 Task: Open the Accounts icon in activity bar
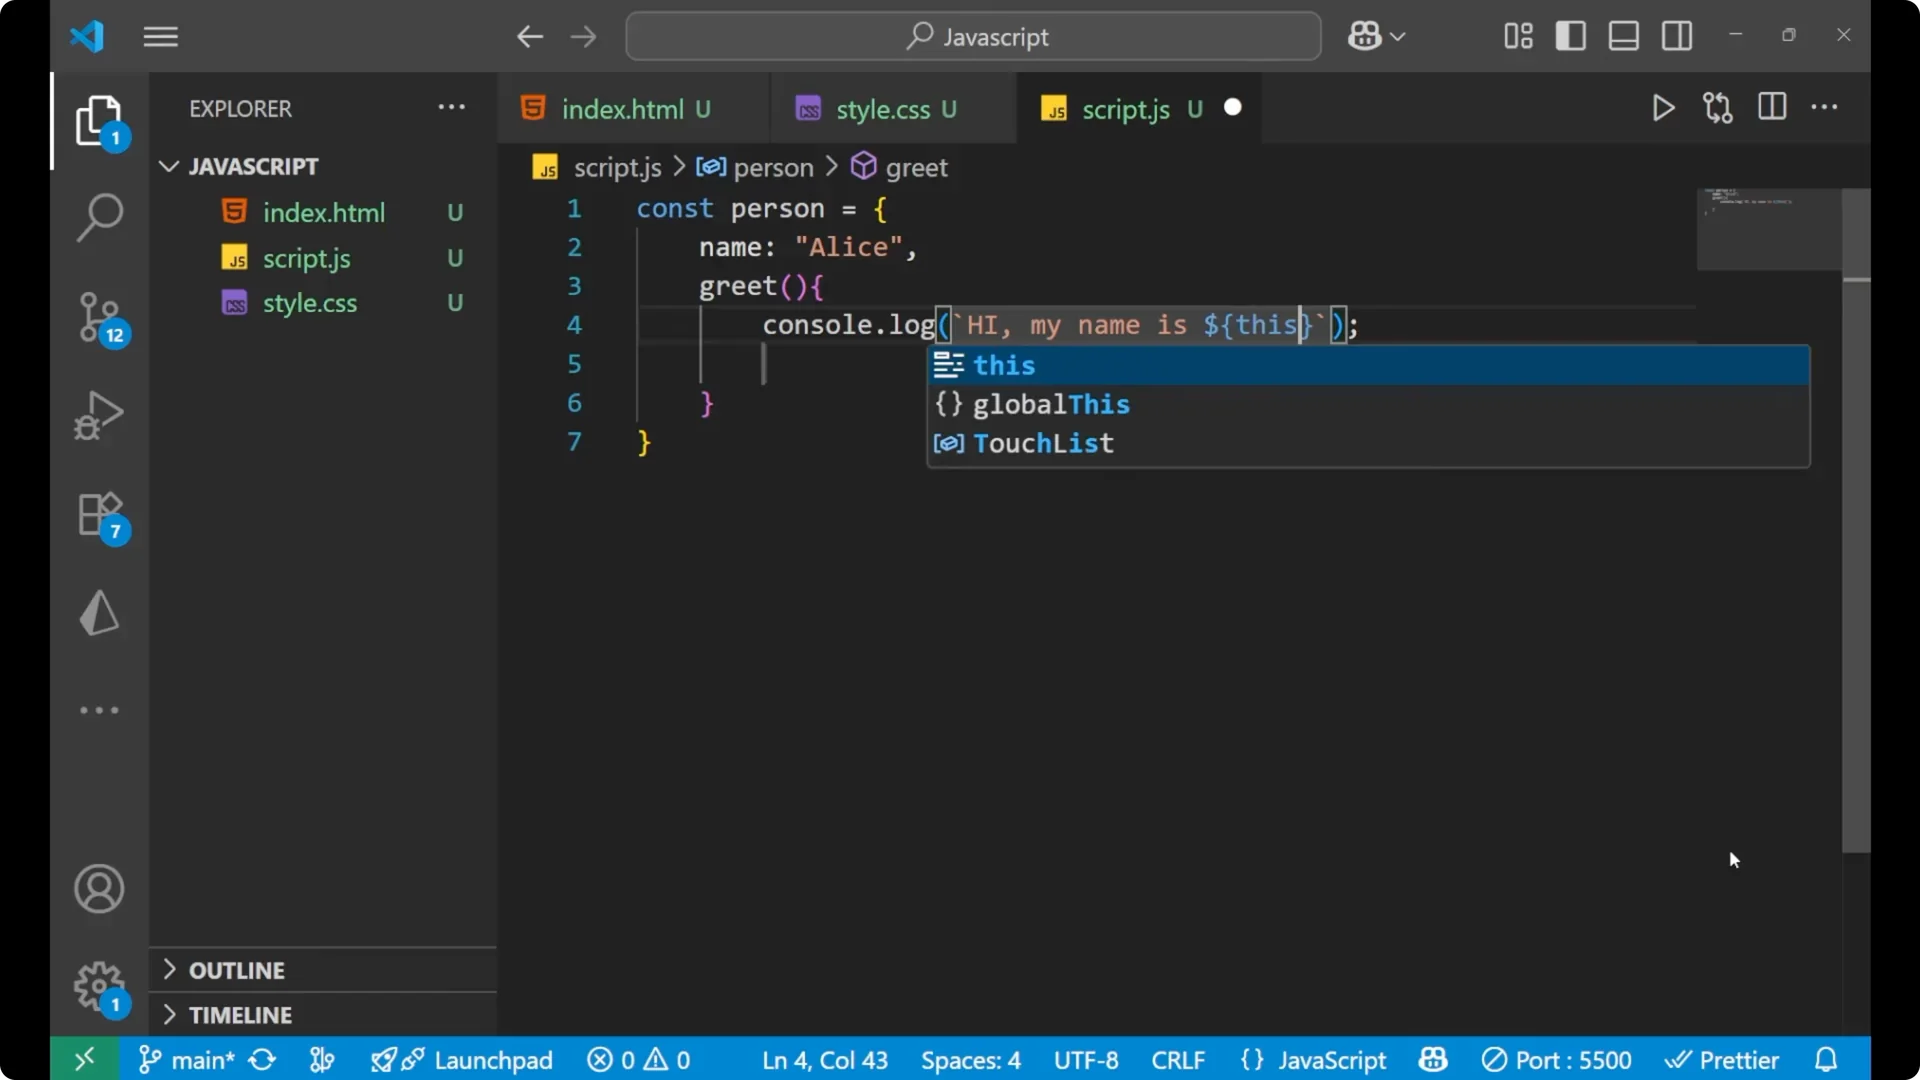coord(99,889)
